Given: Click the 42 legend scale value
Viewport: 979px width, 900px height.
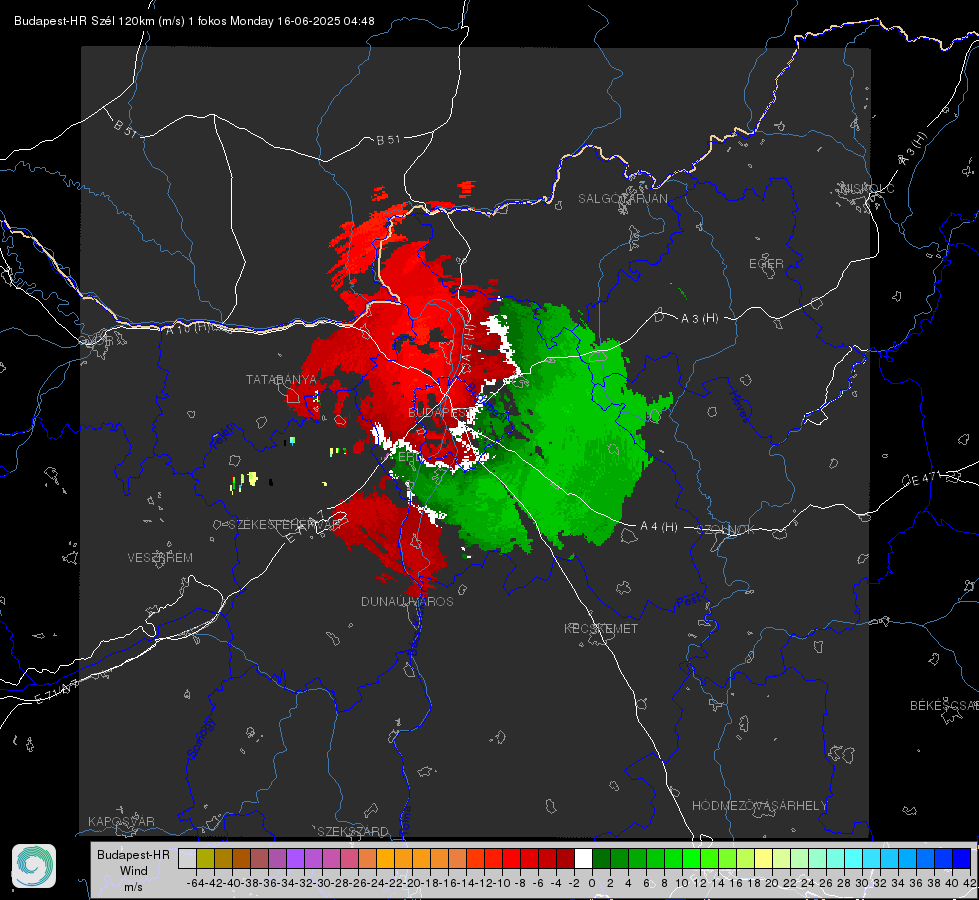Looking at the screenshot, I should [x=970, y=883].
